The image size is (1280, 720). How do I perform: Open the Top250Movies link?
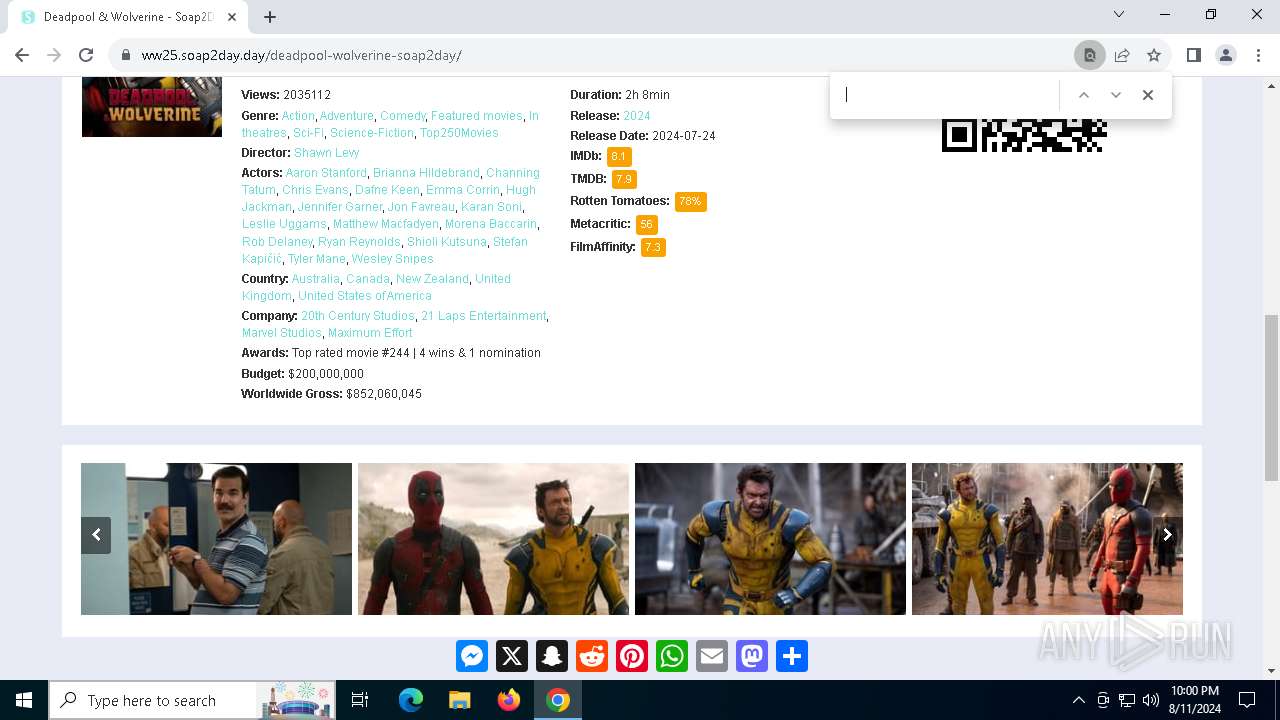coord(459,133)
